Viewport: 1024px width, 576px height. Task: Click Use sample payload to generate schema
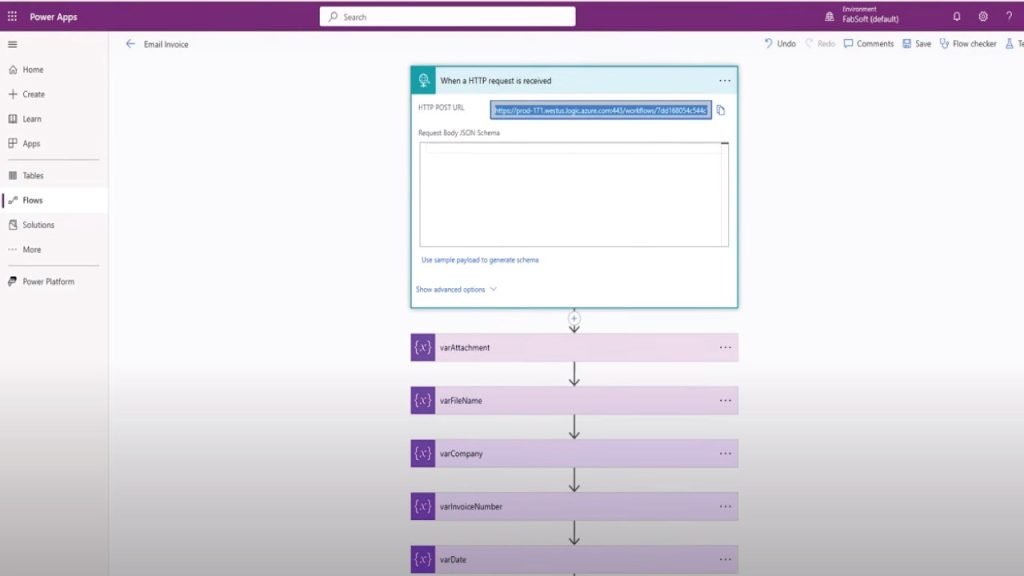480,260
